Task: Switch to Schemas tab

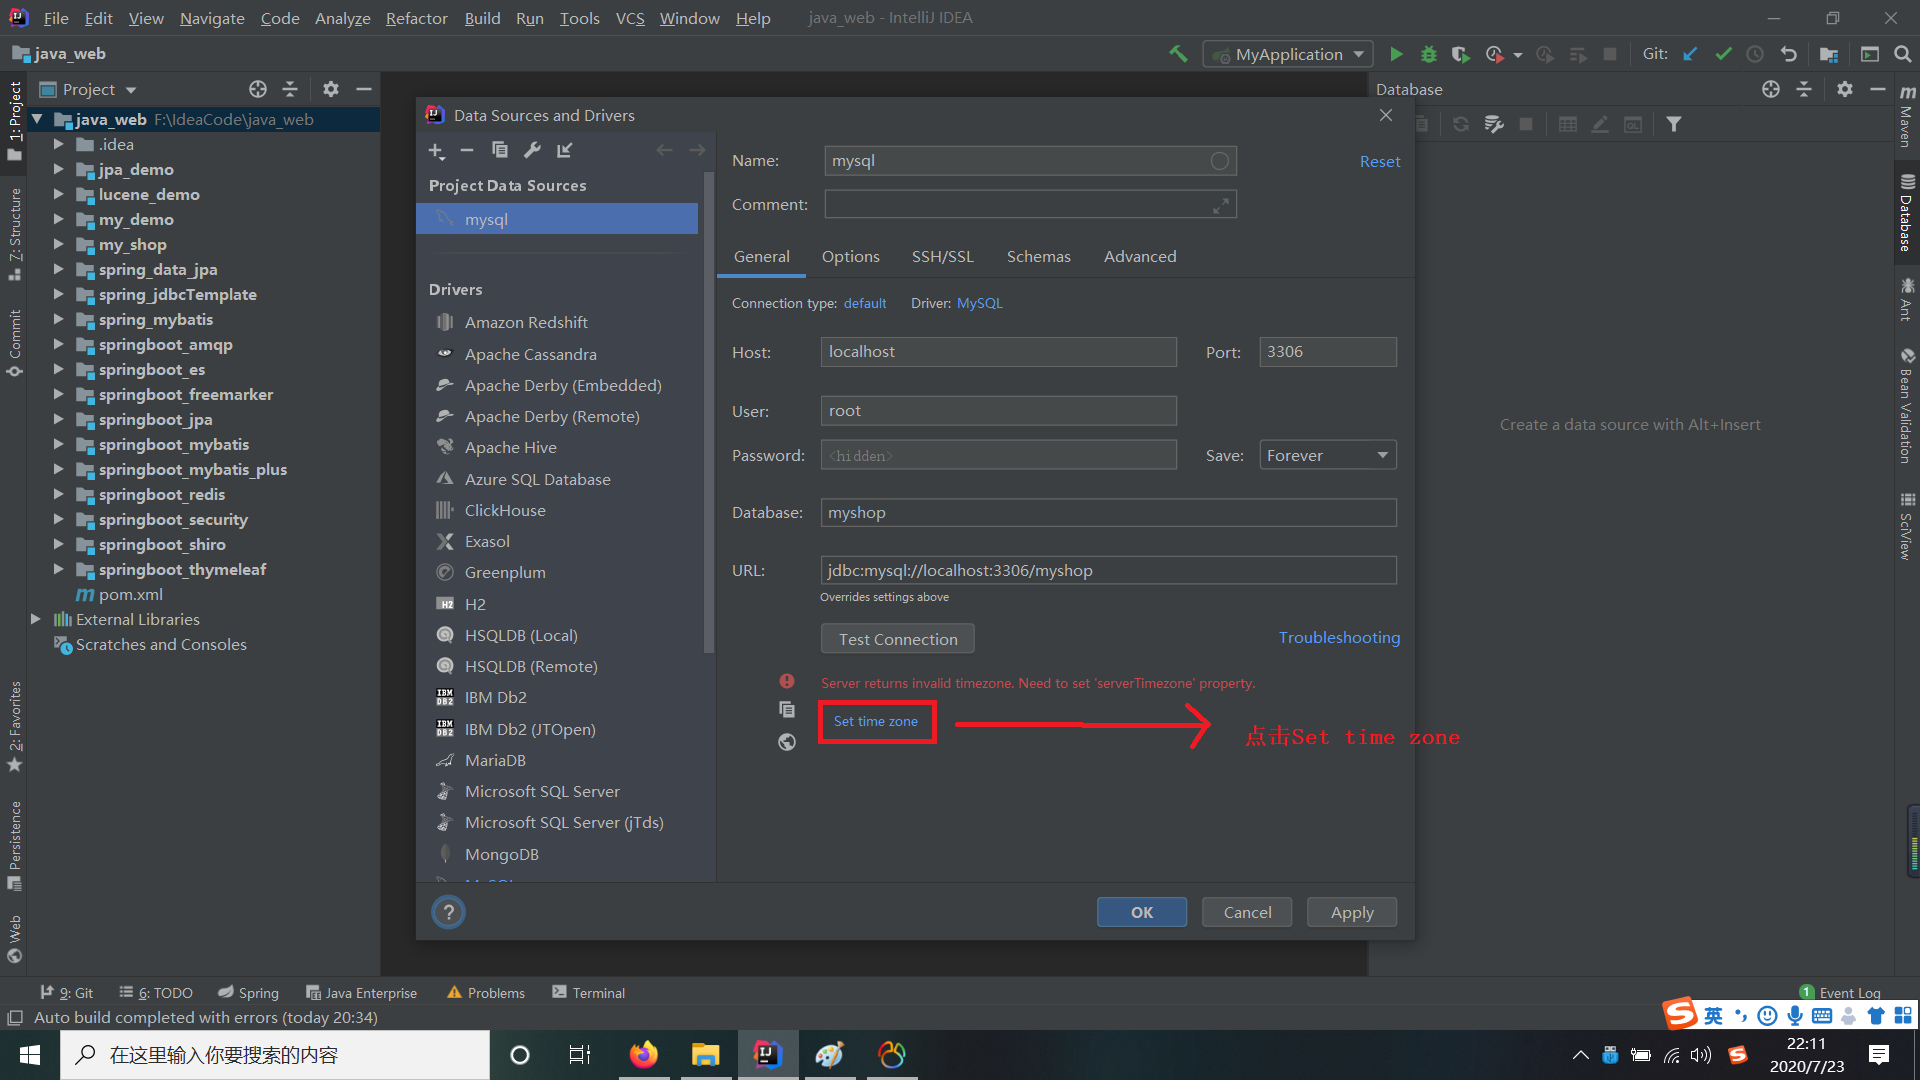Action: point(1038,256)
